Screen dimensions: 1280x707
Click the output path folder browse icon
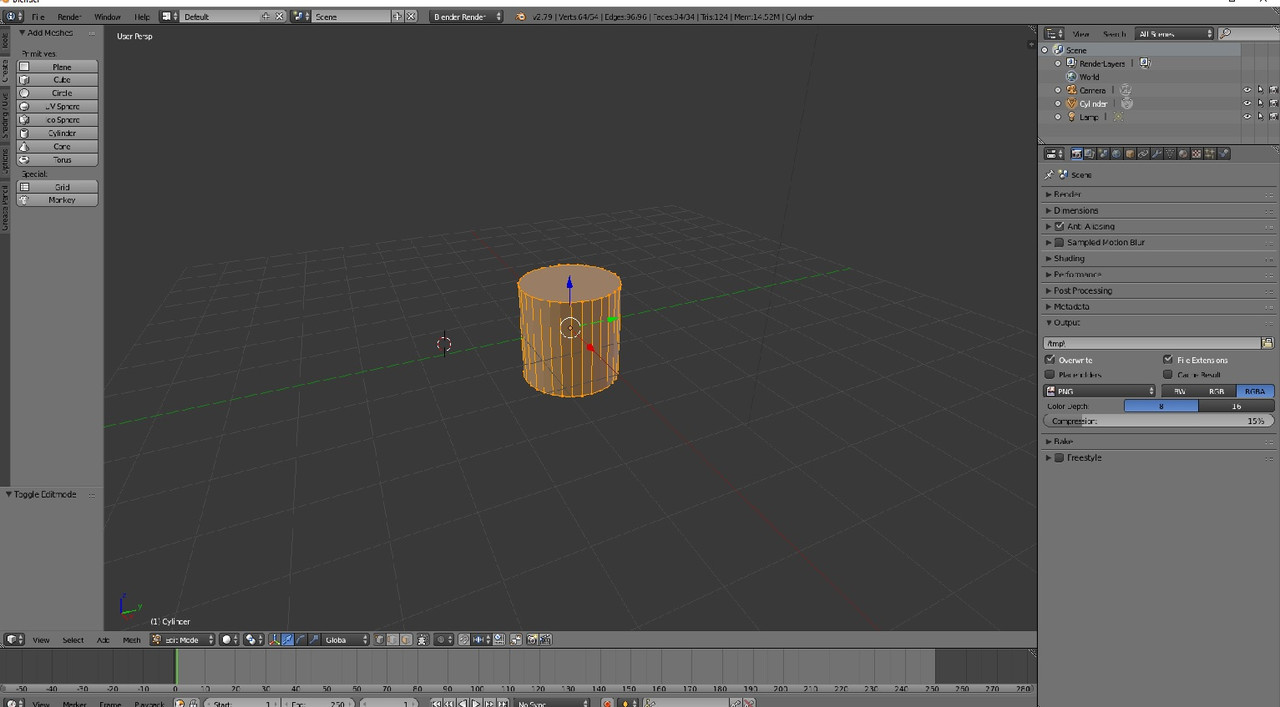tap(1267, 343)
